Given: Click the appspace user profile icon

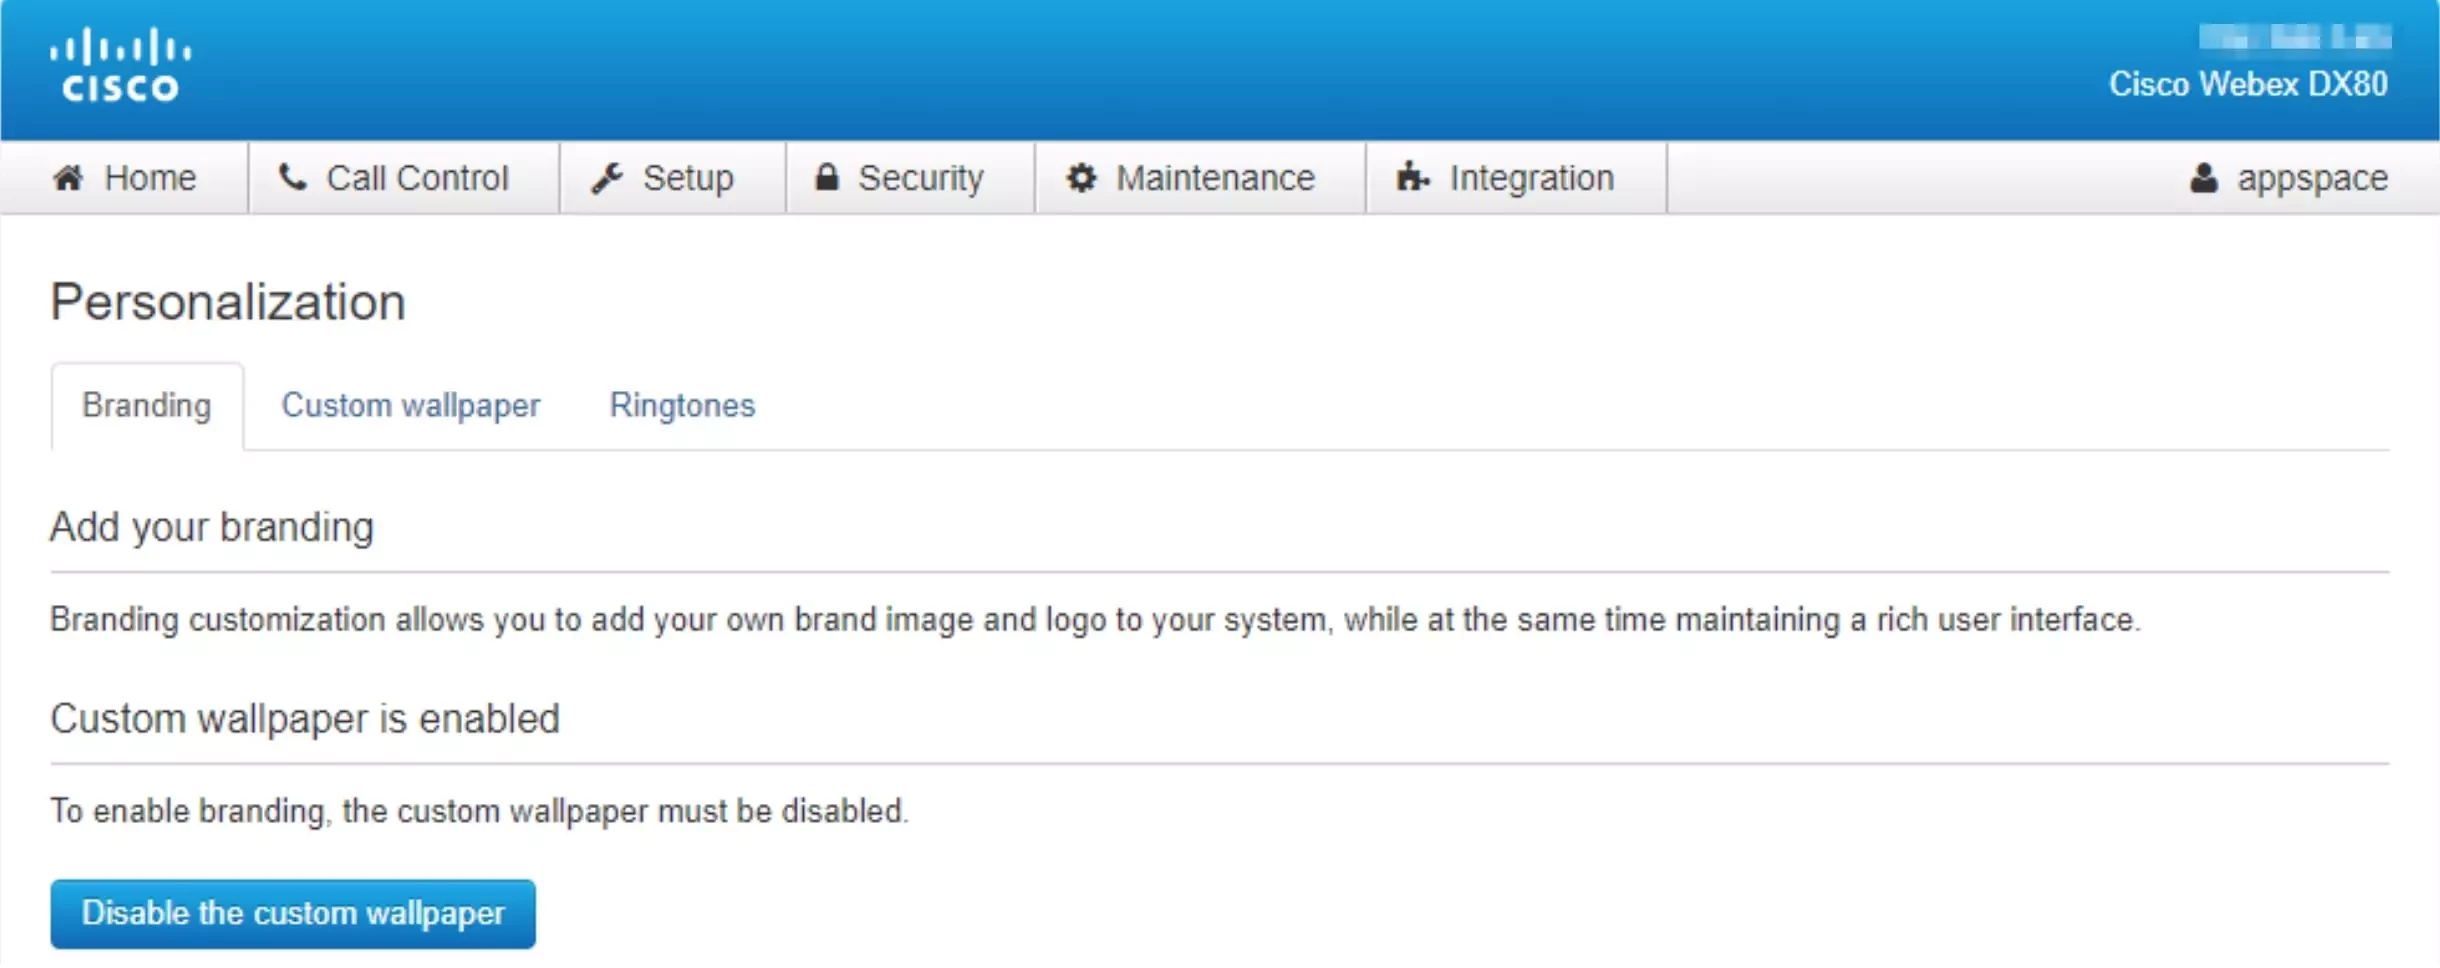Looking at the screenshot, I should (2204, 178).
